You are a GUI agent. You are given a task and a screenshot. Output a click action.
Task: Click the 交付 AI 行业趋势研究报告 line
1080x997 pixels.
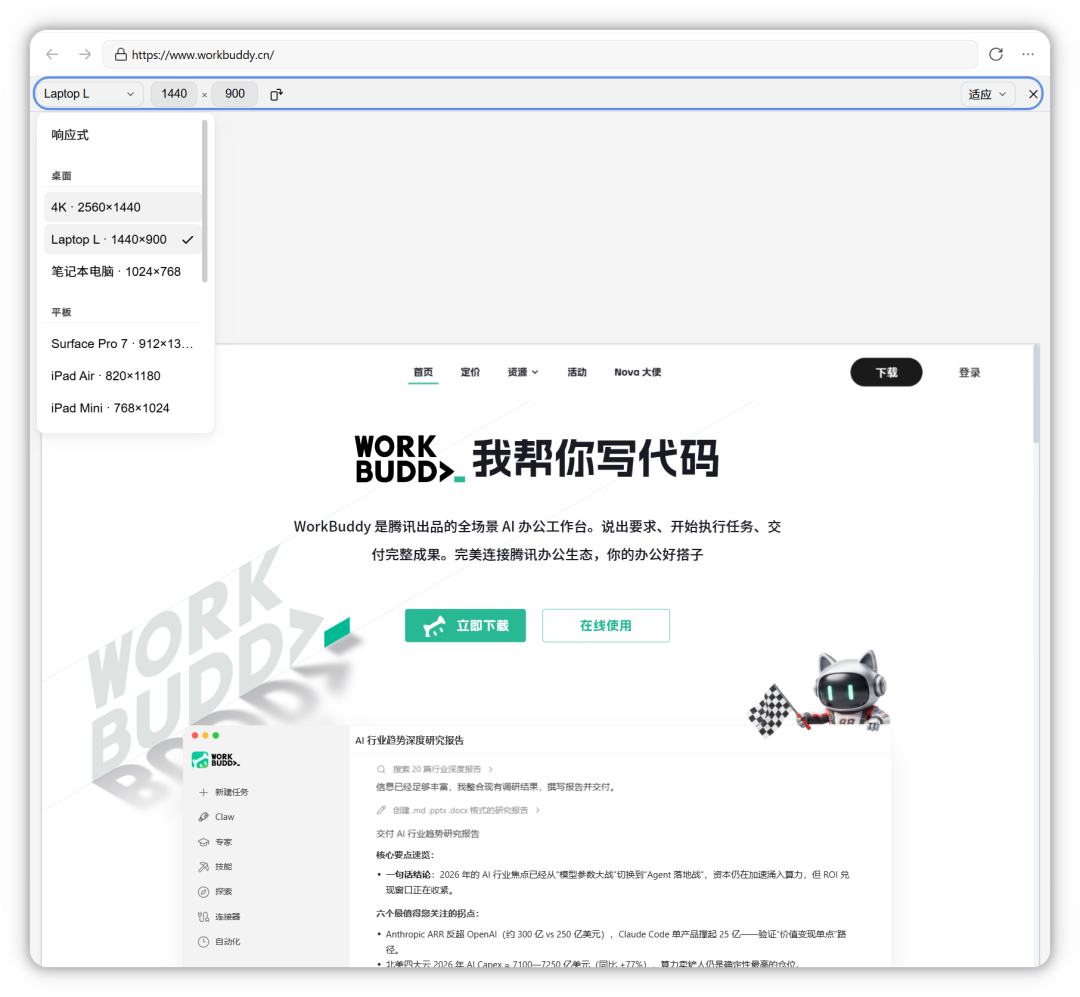[428, 834]
